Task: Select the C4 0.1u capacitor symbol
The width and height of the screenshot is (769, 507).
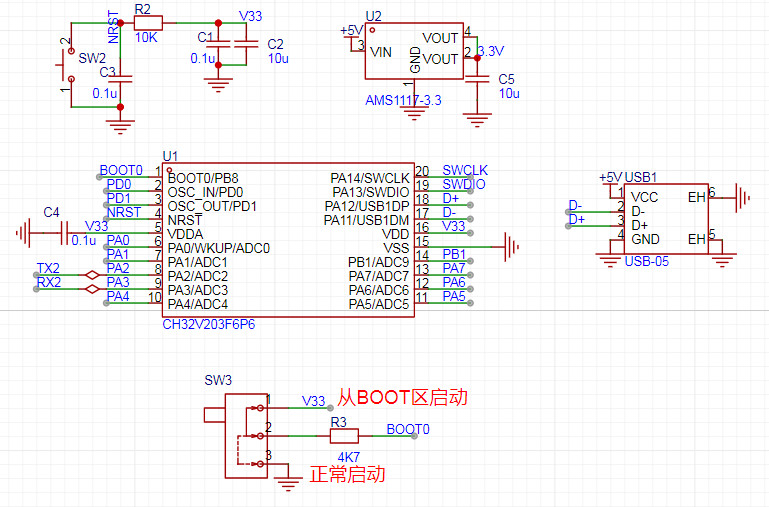Action: coord(61,234)
